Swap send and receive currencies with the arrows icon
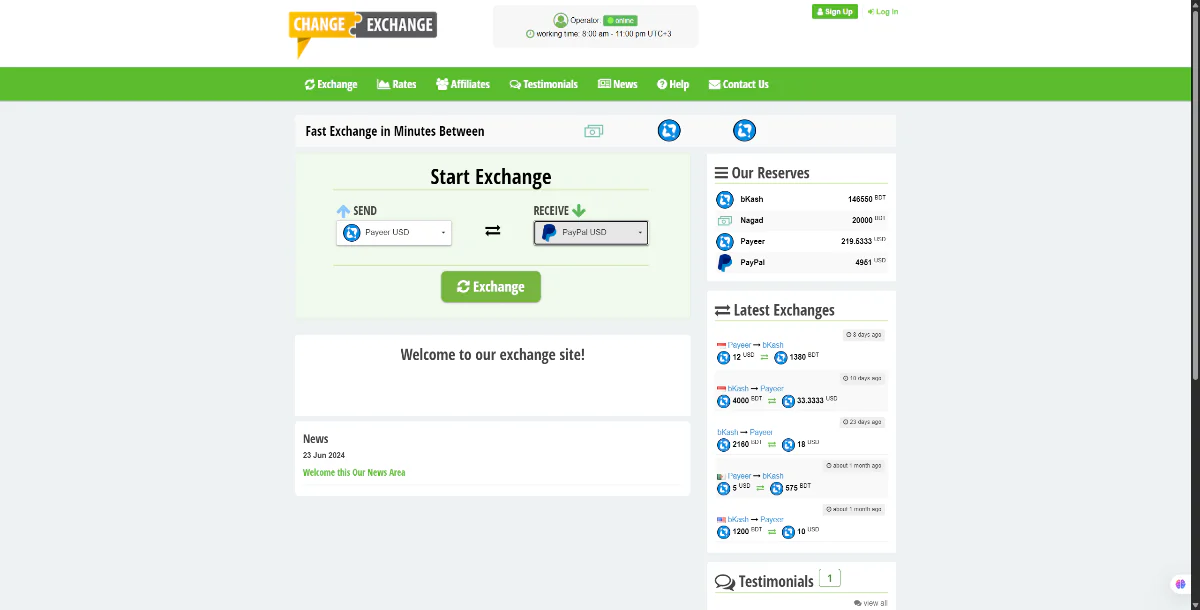Image resolution: width=1200 pixels, height=610 pixels. tap(493, 231)
